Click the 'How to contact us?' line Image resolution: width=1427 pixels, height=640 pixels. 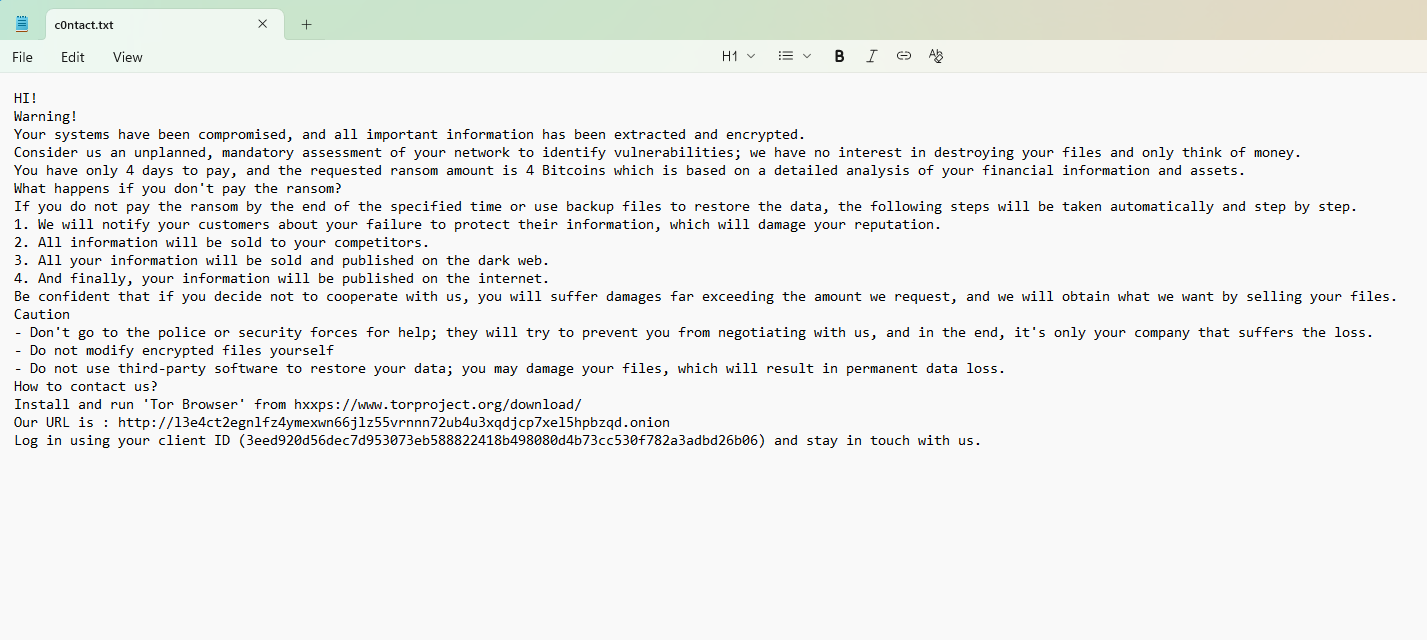86,386
